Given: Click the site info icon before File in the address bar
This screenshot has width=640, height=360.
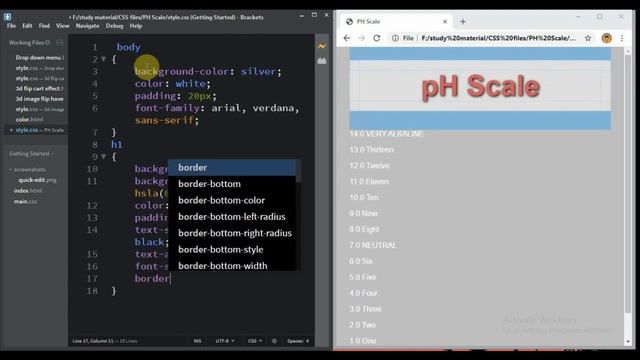Looking at the screenshot, I should pos(395,38).
